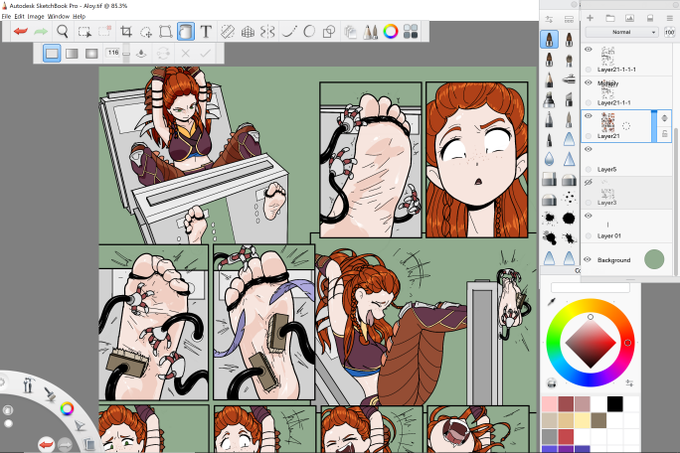Select the water drop smear brush
The image size is (680, 453).
click(x=549, y=159)
